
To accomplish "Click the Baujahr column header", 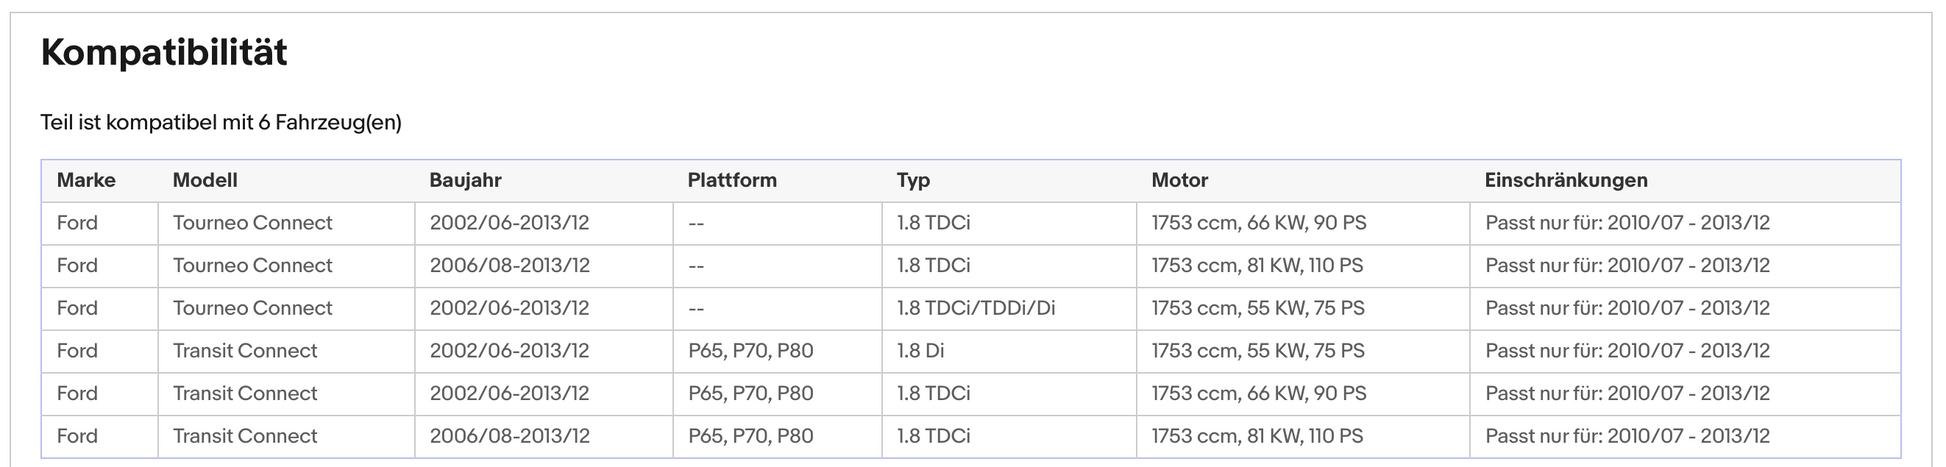I will pos(465,180).
